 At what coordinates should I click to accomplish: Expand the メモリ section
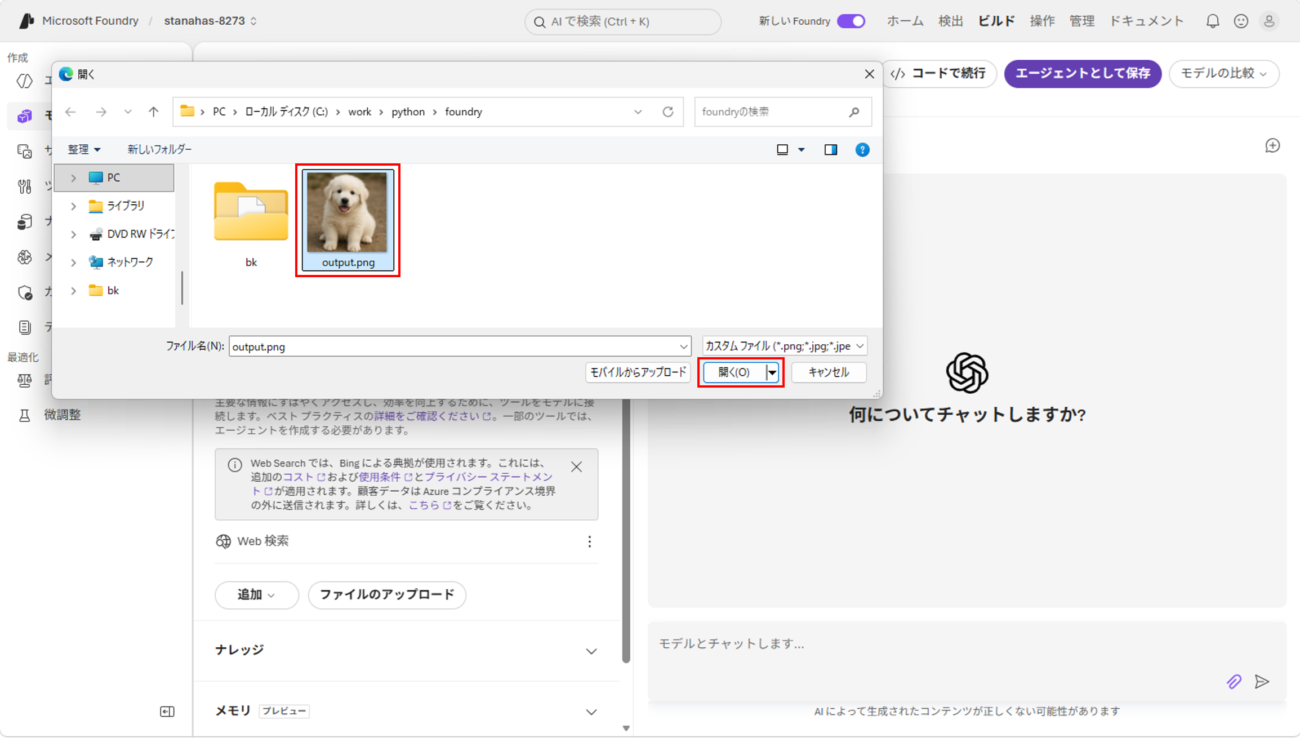591,712
